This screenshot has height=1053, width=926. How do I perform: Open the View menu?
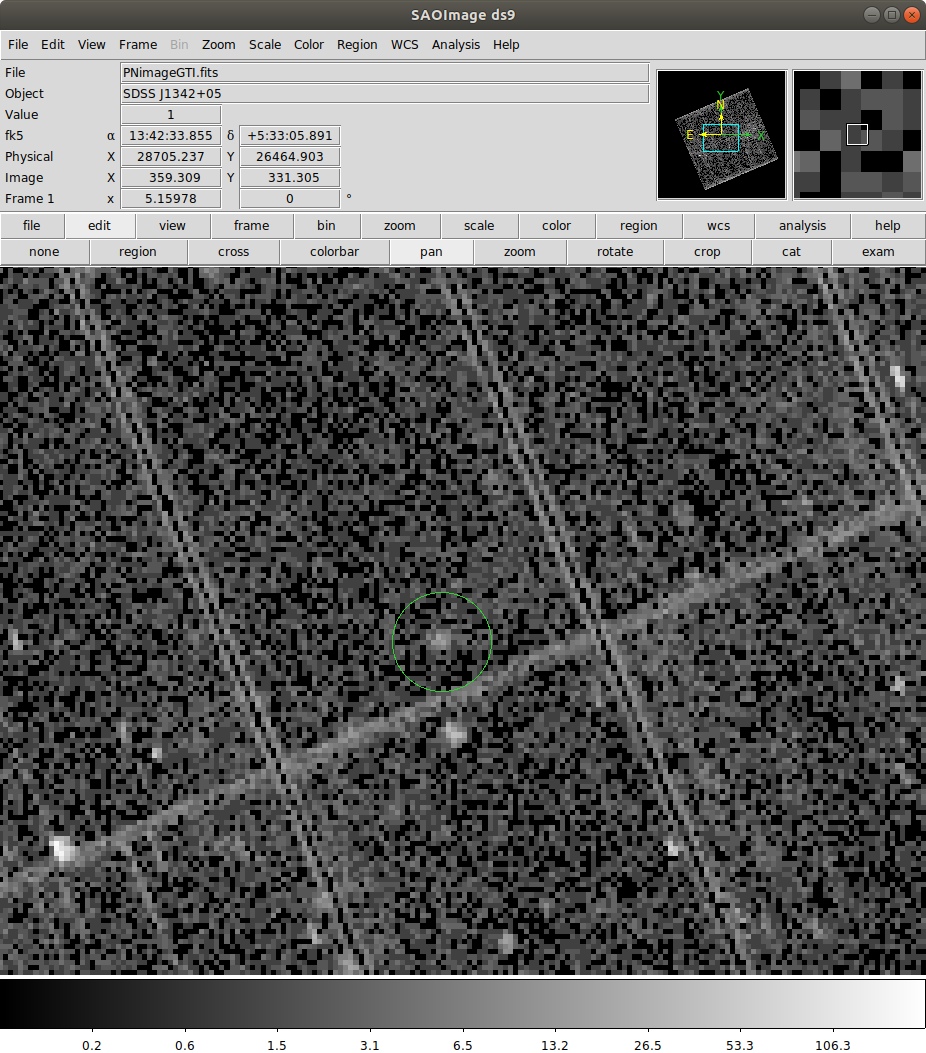(x=91, y=45)
